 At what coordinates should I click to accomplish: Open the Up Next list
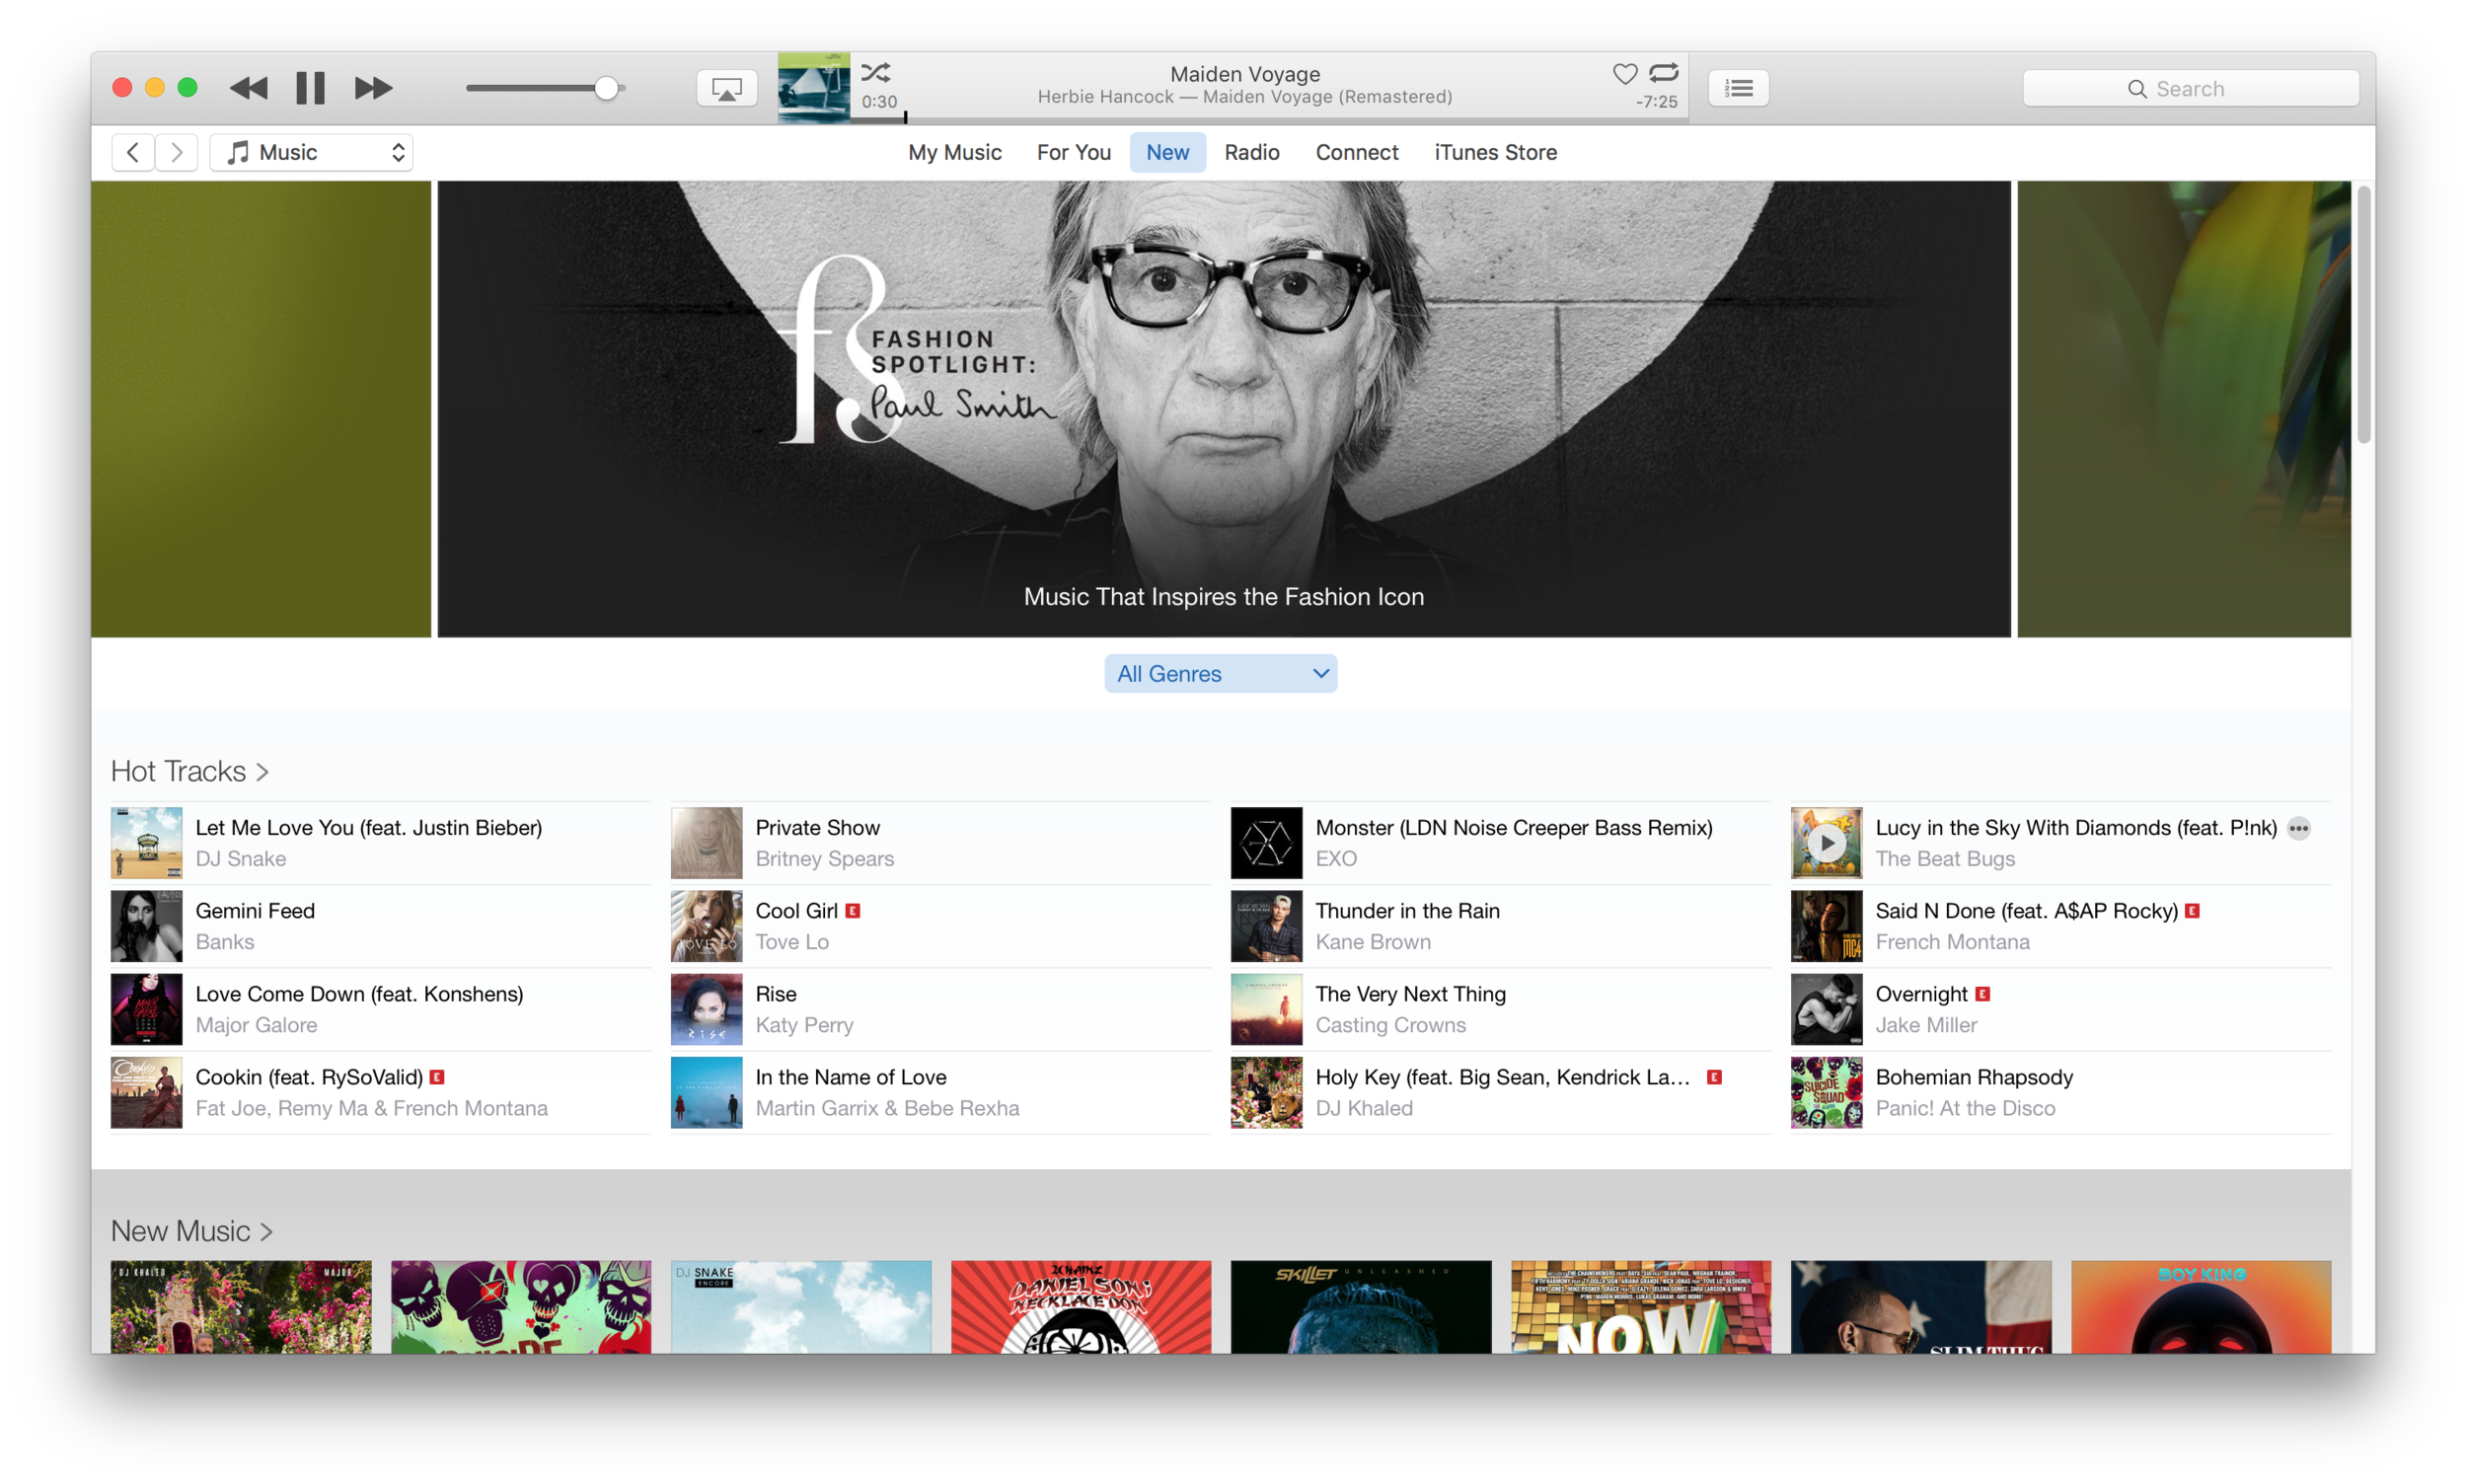click(x=1738, y=88)
